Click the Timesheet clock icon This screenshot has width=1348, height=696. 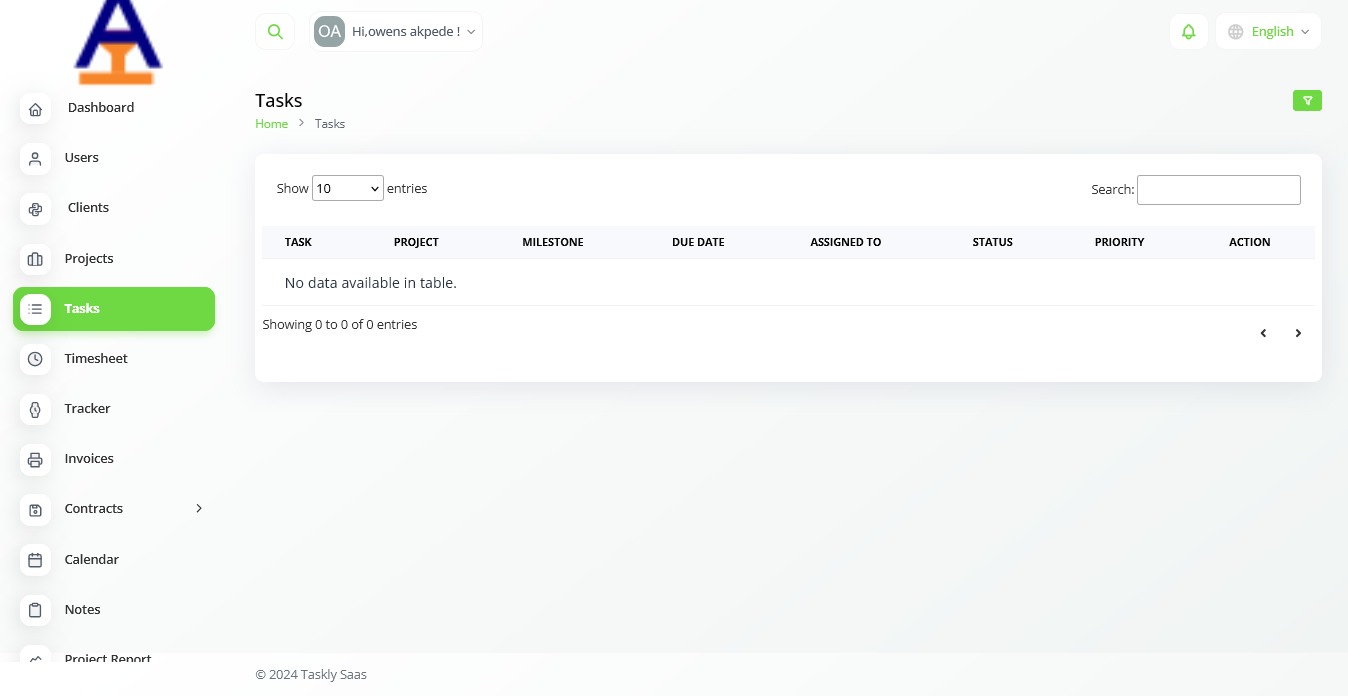(x=35, y=359)
